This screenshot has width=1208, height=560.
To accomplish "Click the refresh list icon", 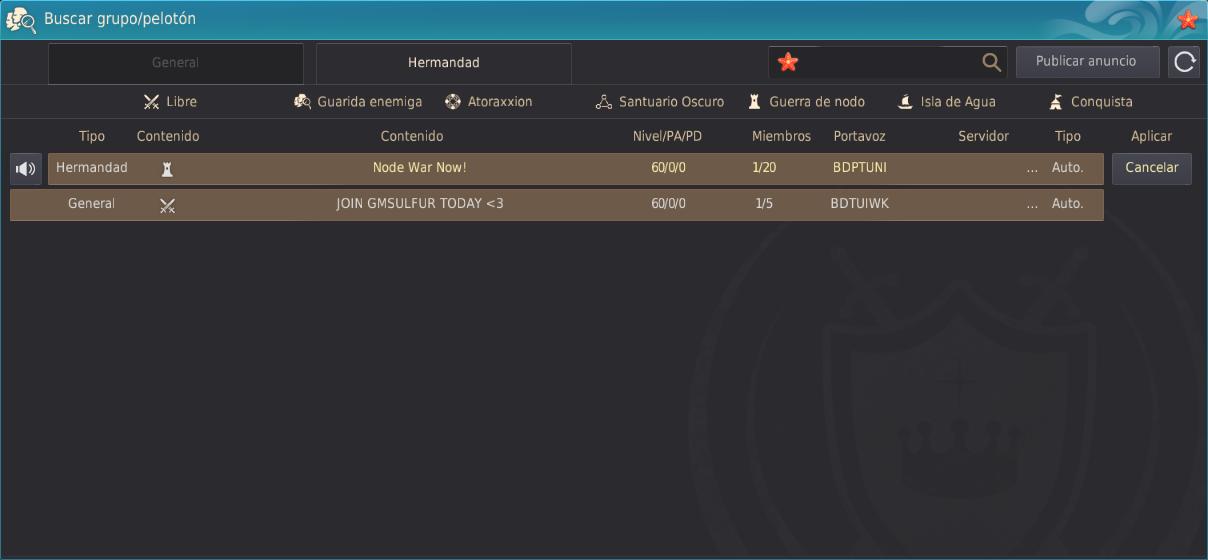I will click(x=1184, y=62).
